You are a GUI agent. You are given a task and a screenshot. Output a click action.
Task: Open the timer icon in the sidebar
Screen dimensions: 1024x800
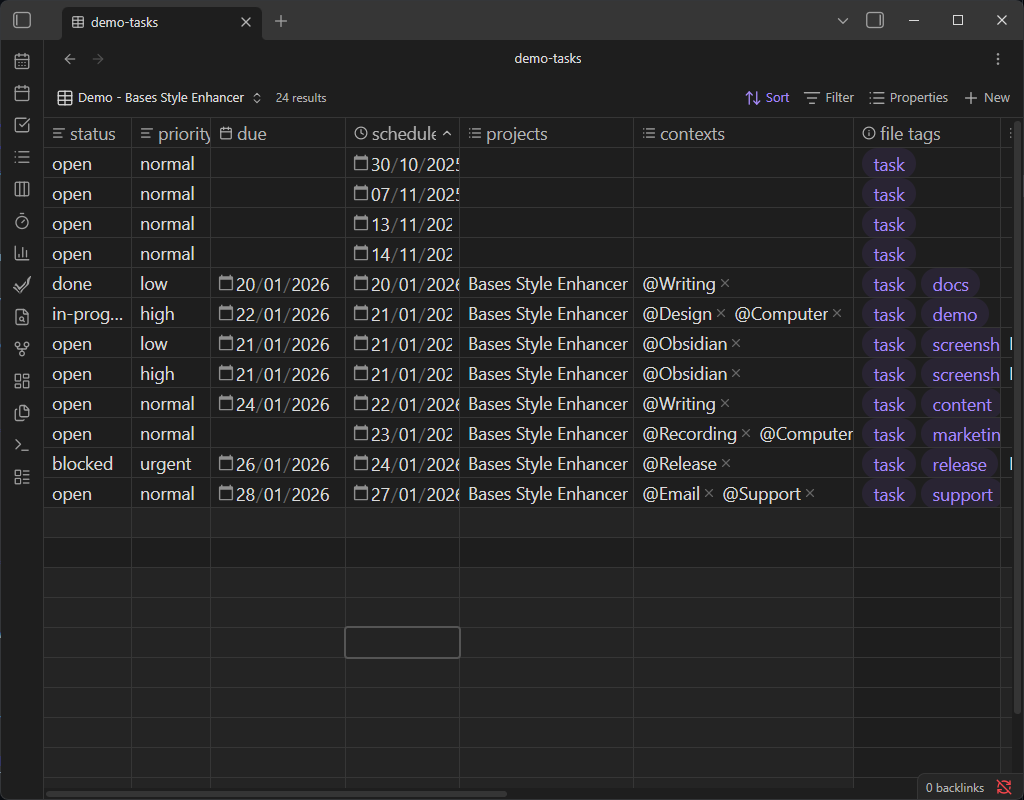[x=22, y=221]
